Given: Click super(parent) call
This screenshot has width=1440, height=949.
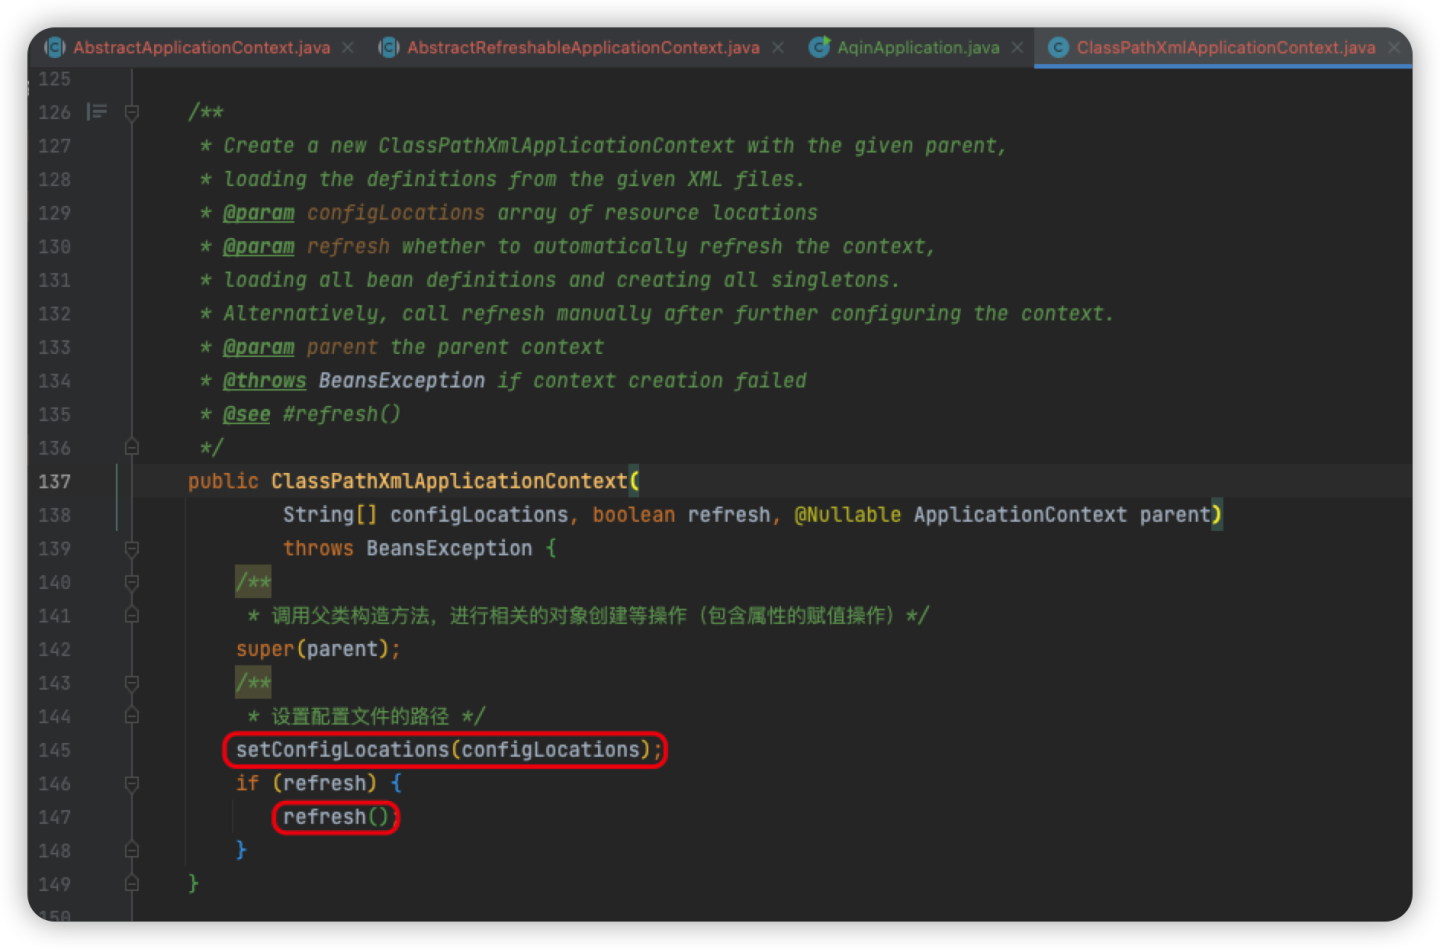Looking at the screenshot, I should pyautogui.click(x=318, y=649).
